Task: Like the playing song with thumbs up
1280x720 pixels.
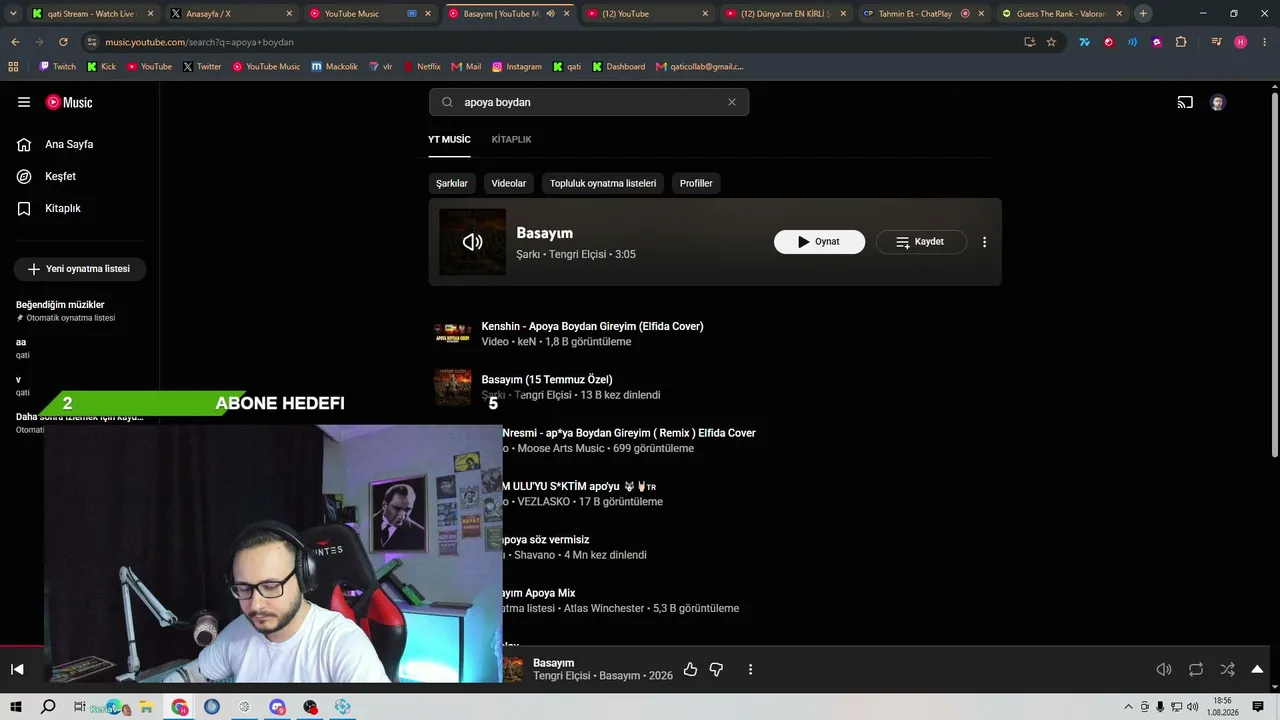Action: (x=690, y=669)
